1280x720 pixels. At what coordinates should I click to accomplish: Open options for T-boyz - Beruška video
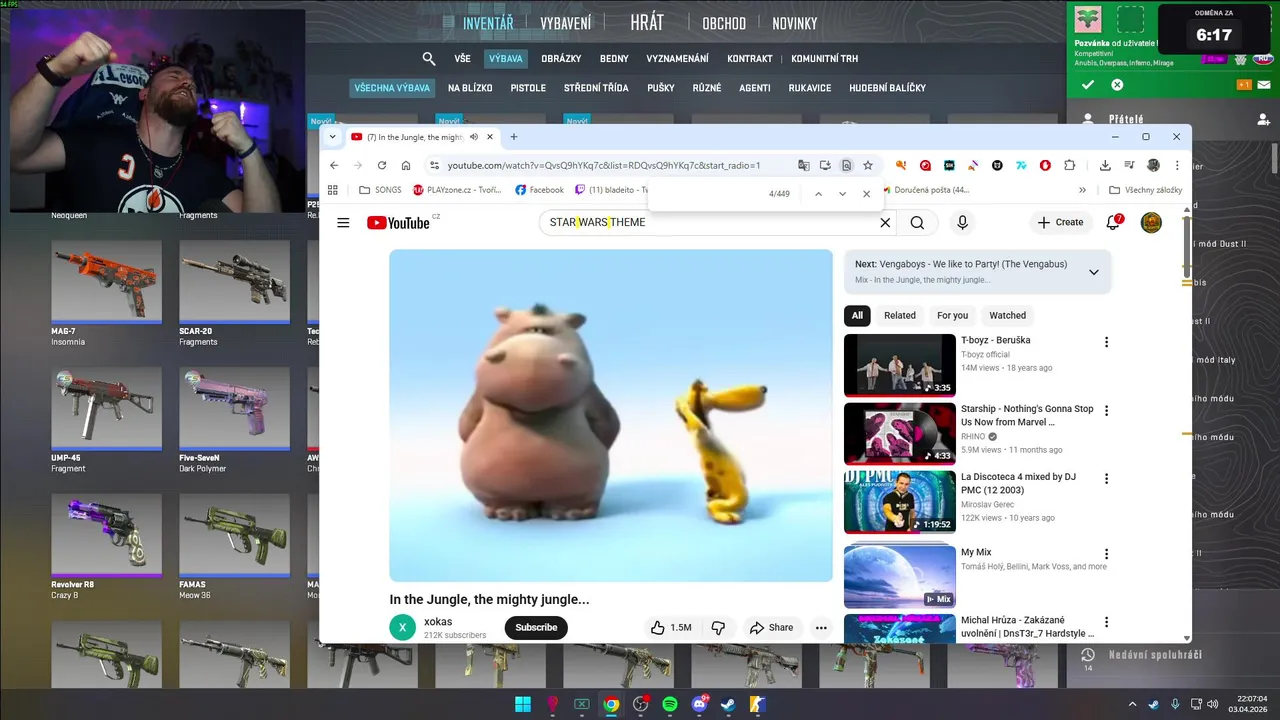click(1106, 342)
